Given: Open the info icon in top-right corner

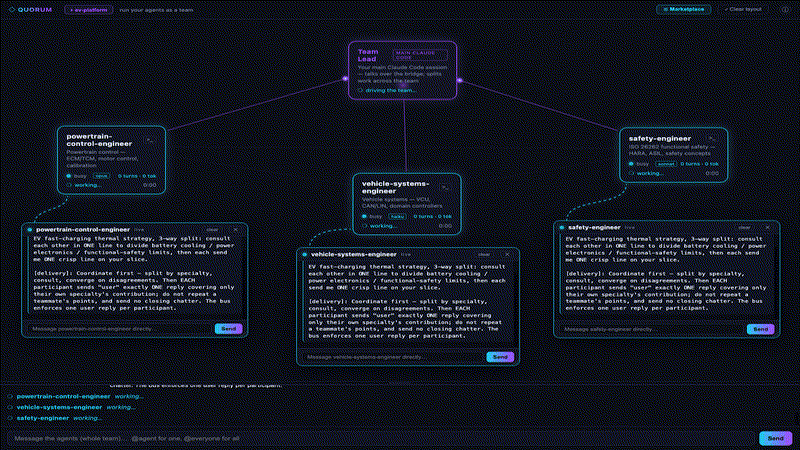Looking at the screenshot, I should click(x=785, y=9).
